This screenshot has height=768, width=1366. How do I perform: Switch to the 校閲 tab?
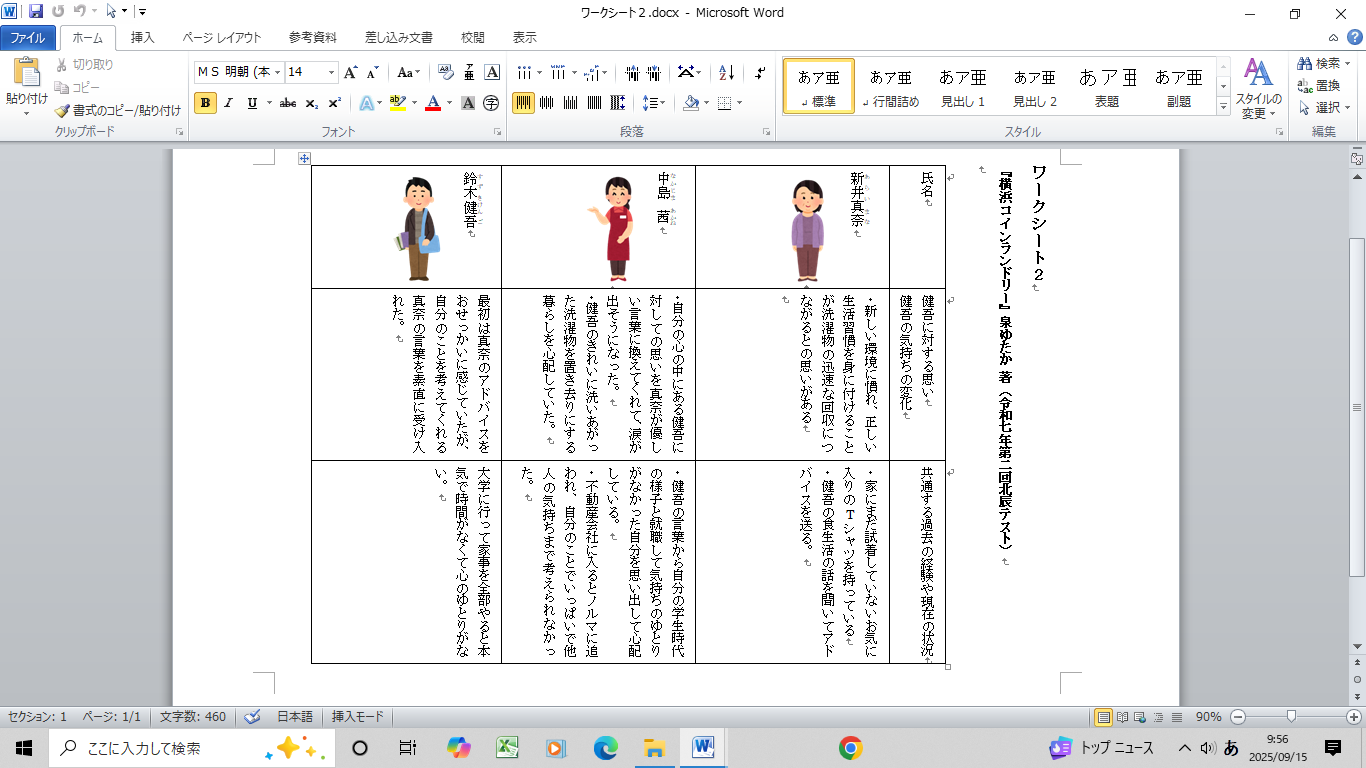pyautogui.click(x=473, y=38)
